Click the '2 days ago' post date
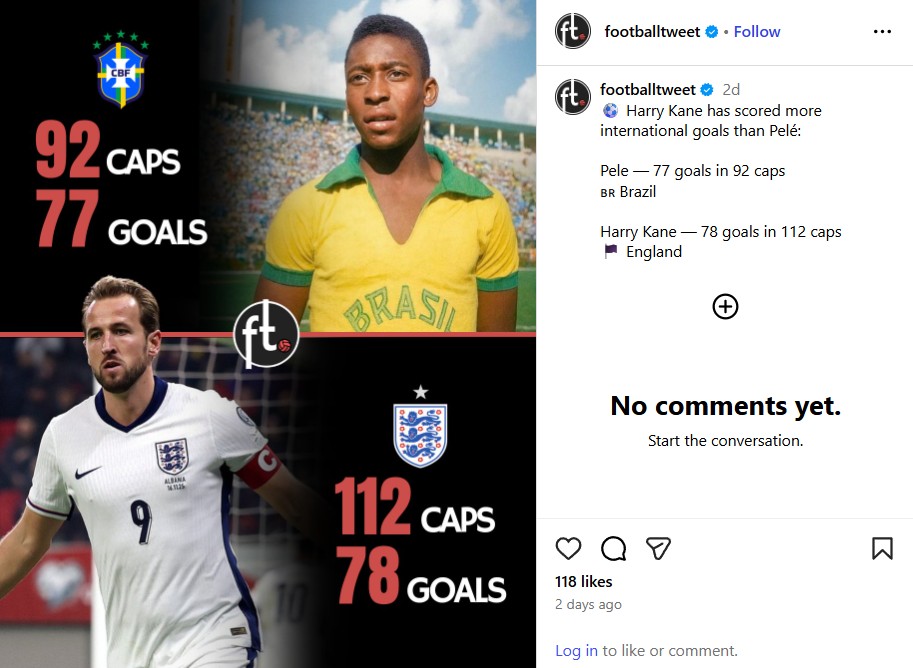The height and width of the screenshot is (668, 913). [588, 605]
